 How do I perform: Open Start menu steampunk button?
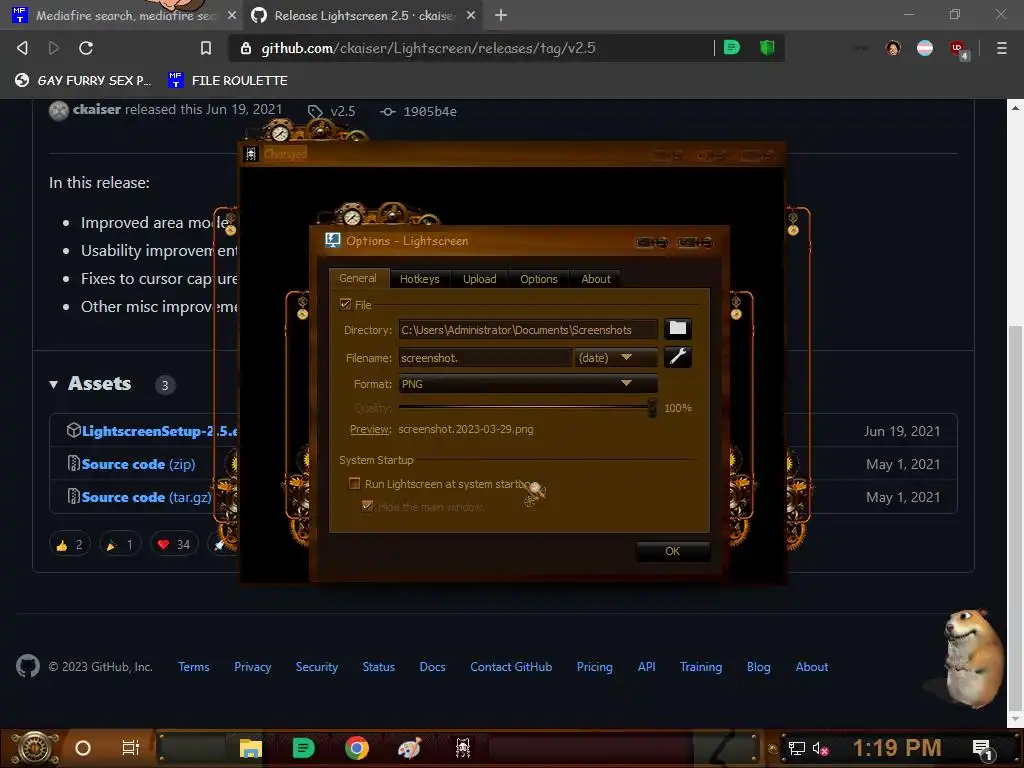pos(35,748)
